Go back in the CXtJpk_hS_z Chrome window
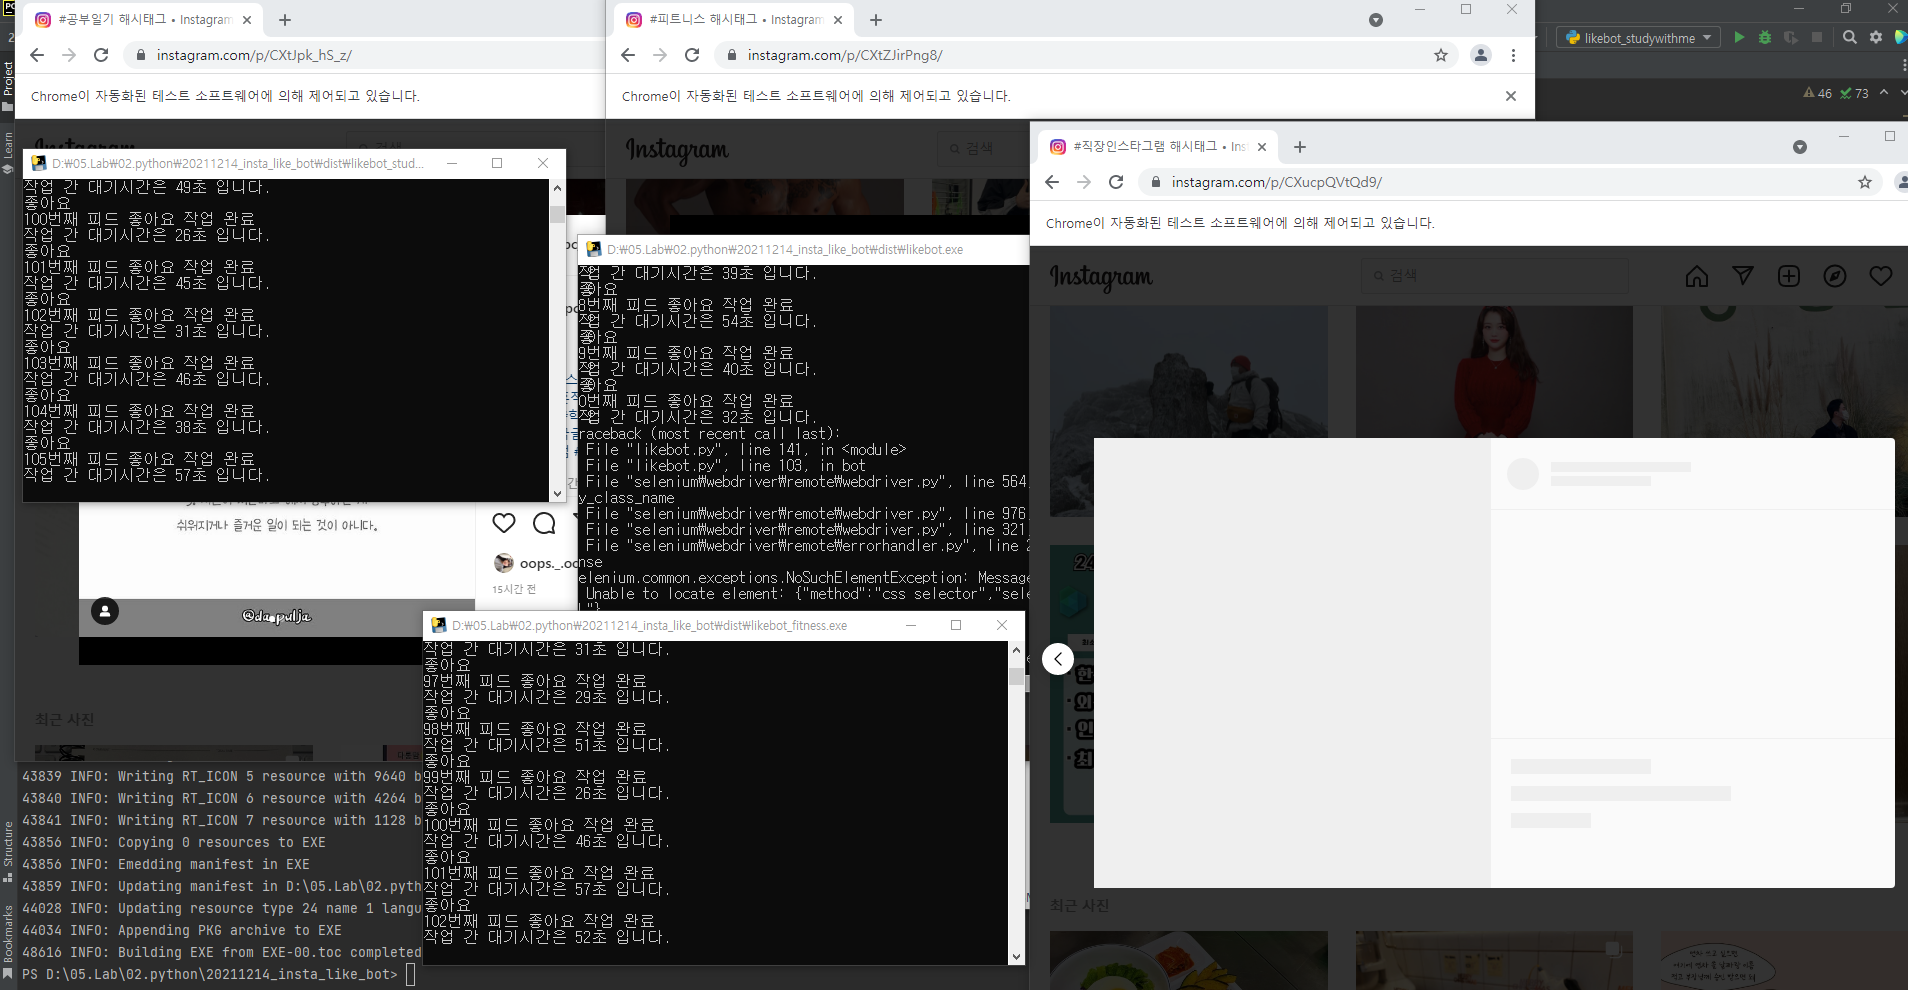This screenshot has width=1908, height=990. pos(37,55)
